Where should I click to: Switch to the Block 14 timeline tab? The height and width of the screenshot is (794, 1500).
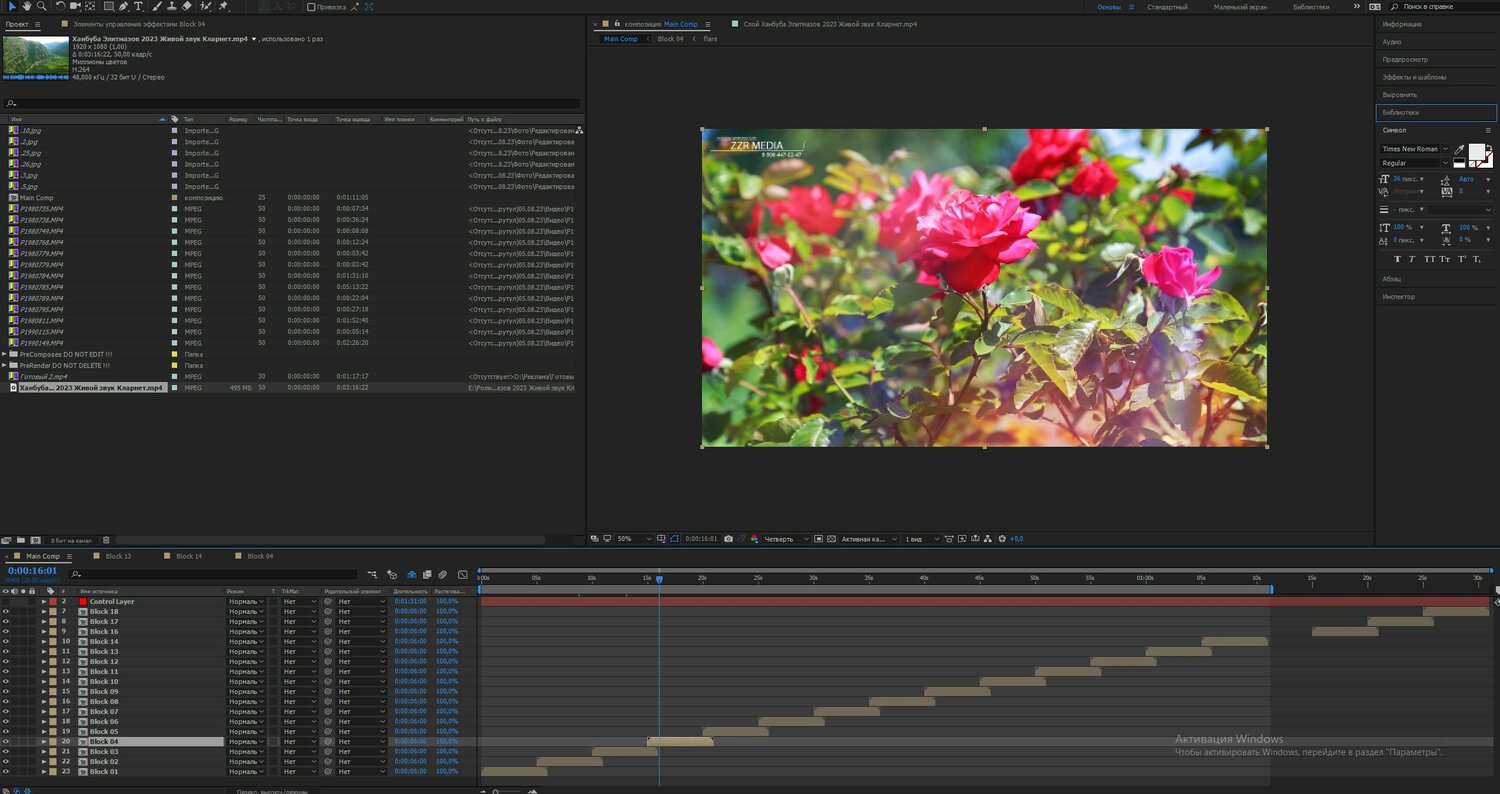pos(189,556)
